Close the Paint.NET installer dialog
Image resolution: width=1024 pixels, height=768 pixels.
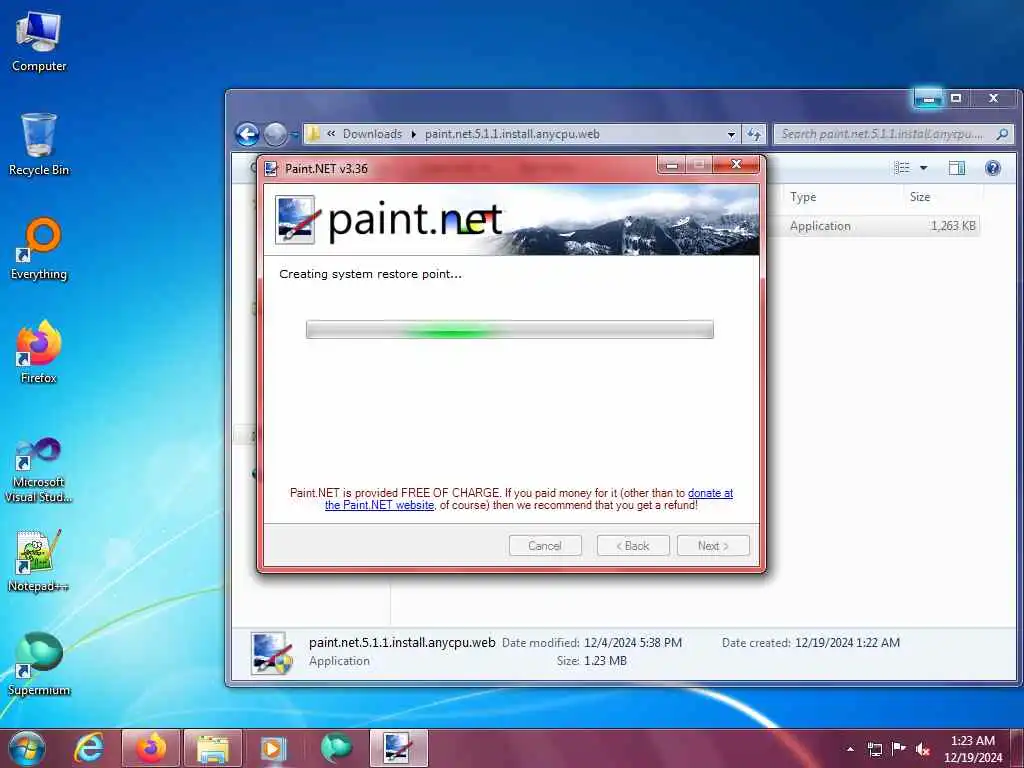[737, 165]
